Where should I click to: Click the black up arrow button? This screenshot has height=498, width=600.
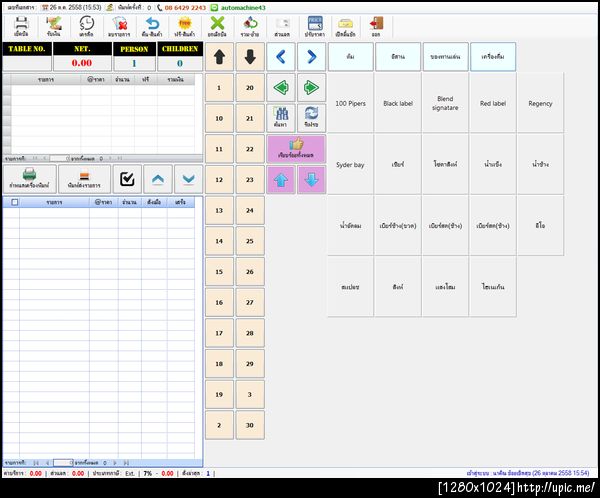point(219,57)
